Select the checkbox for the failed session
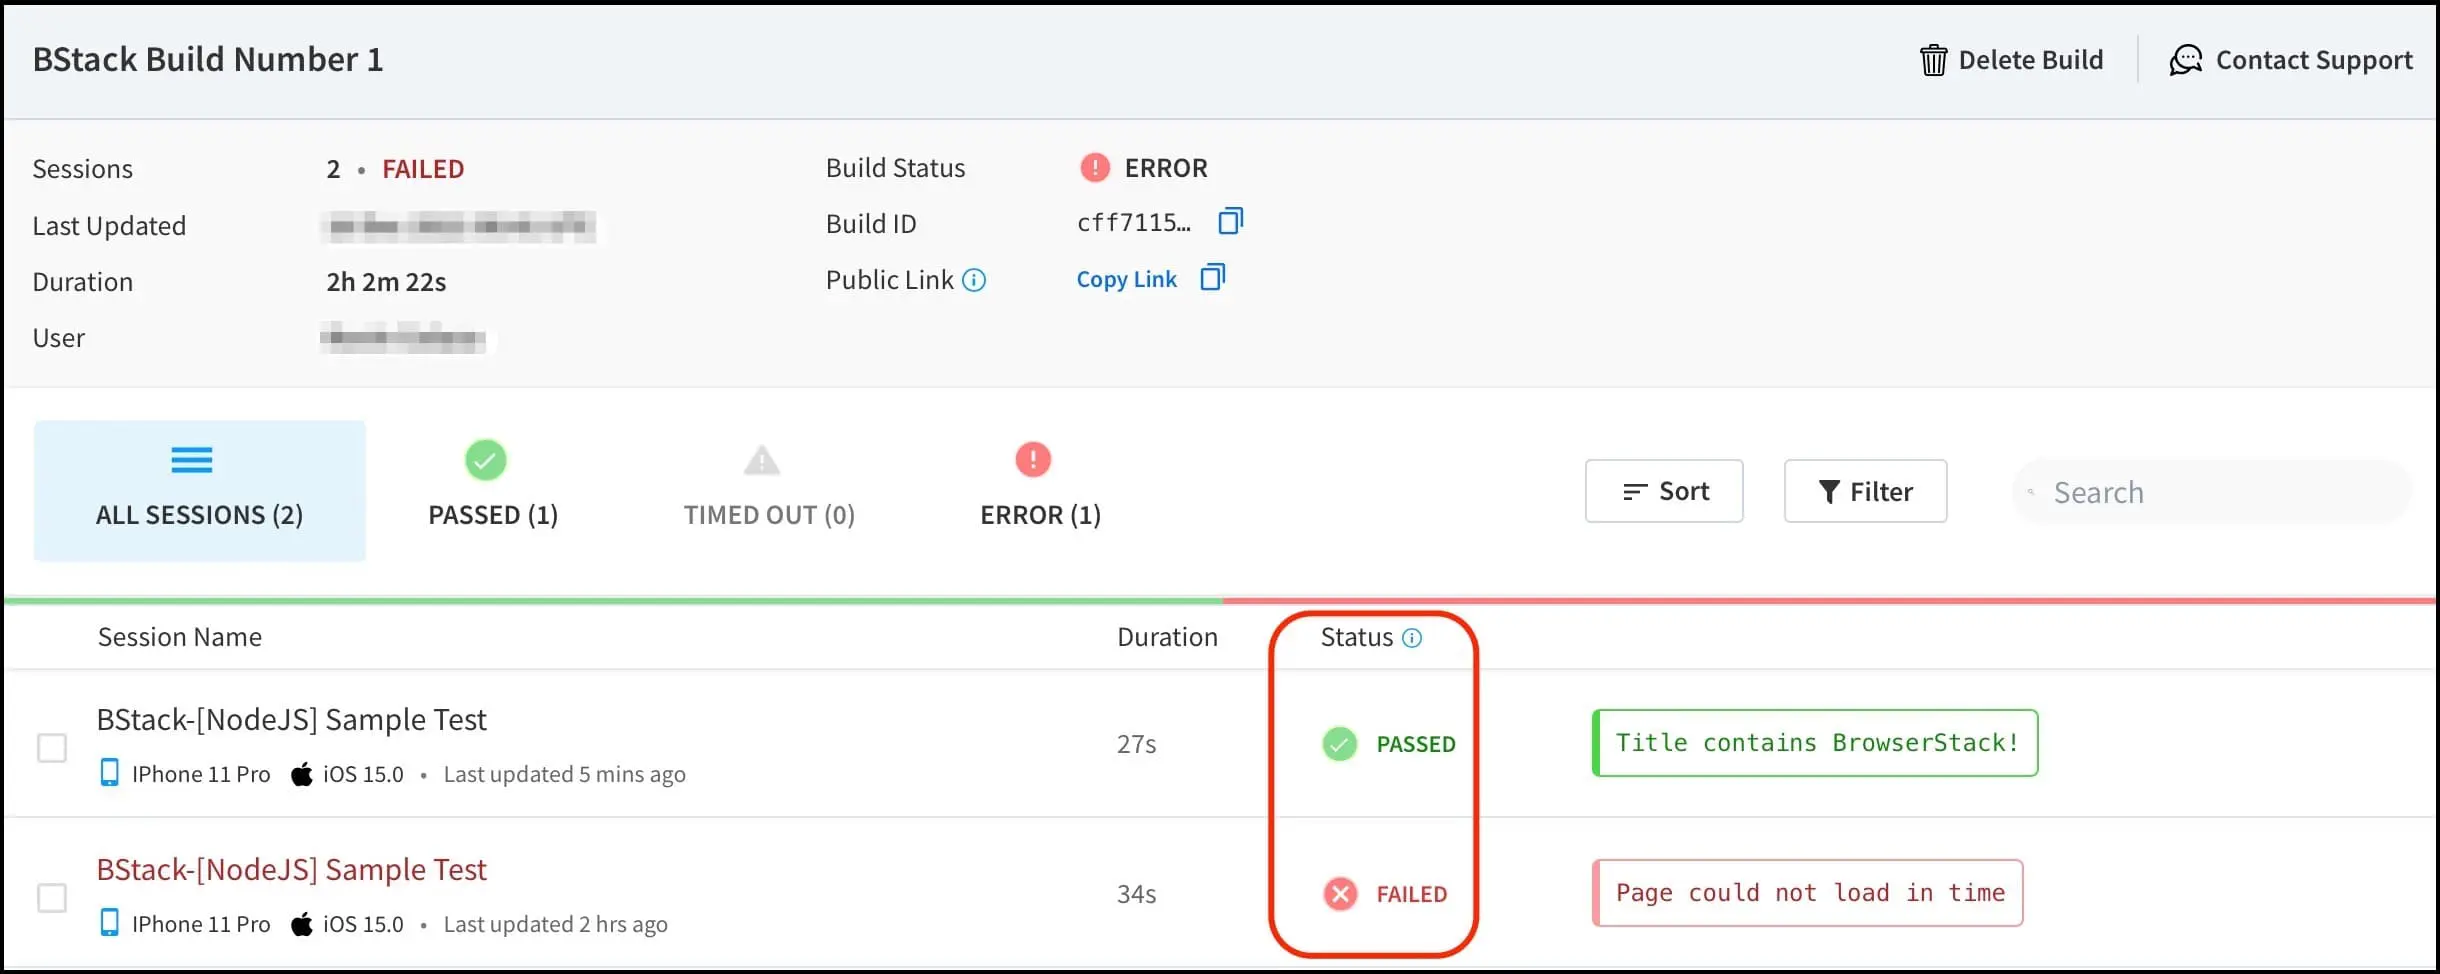2440x974 pixels. click(52, 898)
